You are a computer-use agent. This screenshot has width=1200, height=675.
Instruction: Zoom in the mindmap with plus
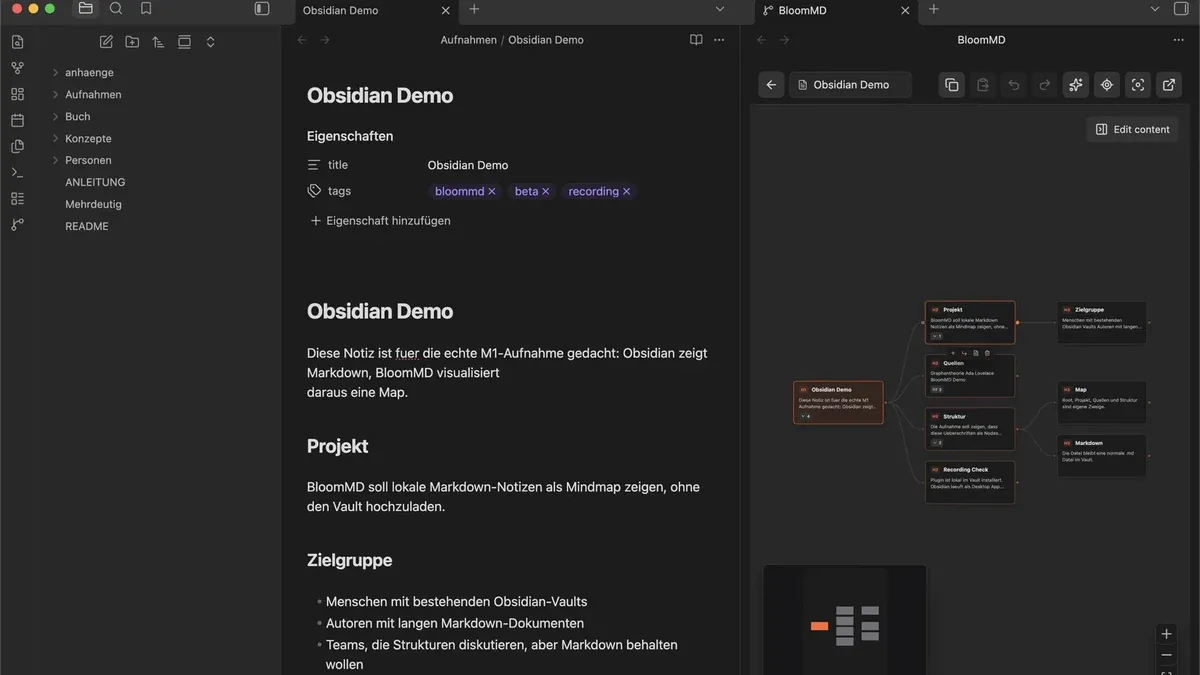(x=1167, y=634)
